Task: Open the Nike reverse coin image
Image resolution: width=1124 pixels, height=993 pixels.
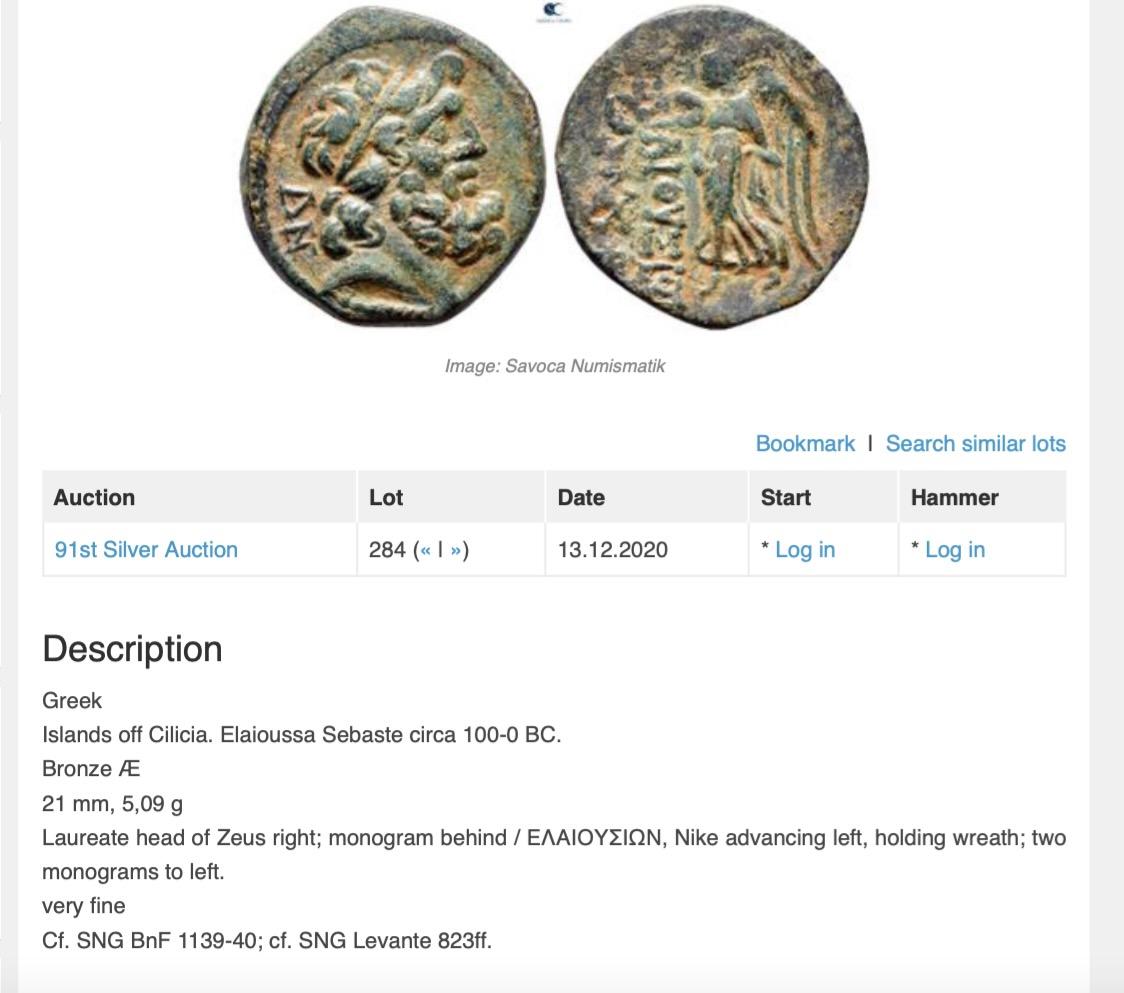Action: coord(712,168)
